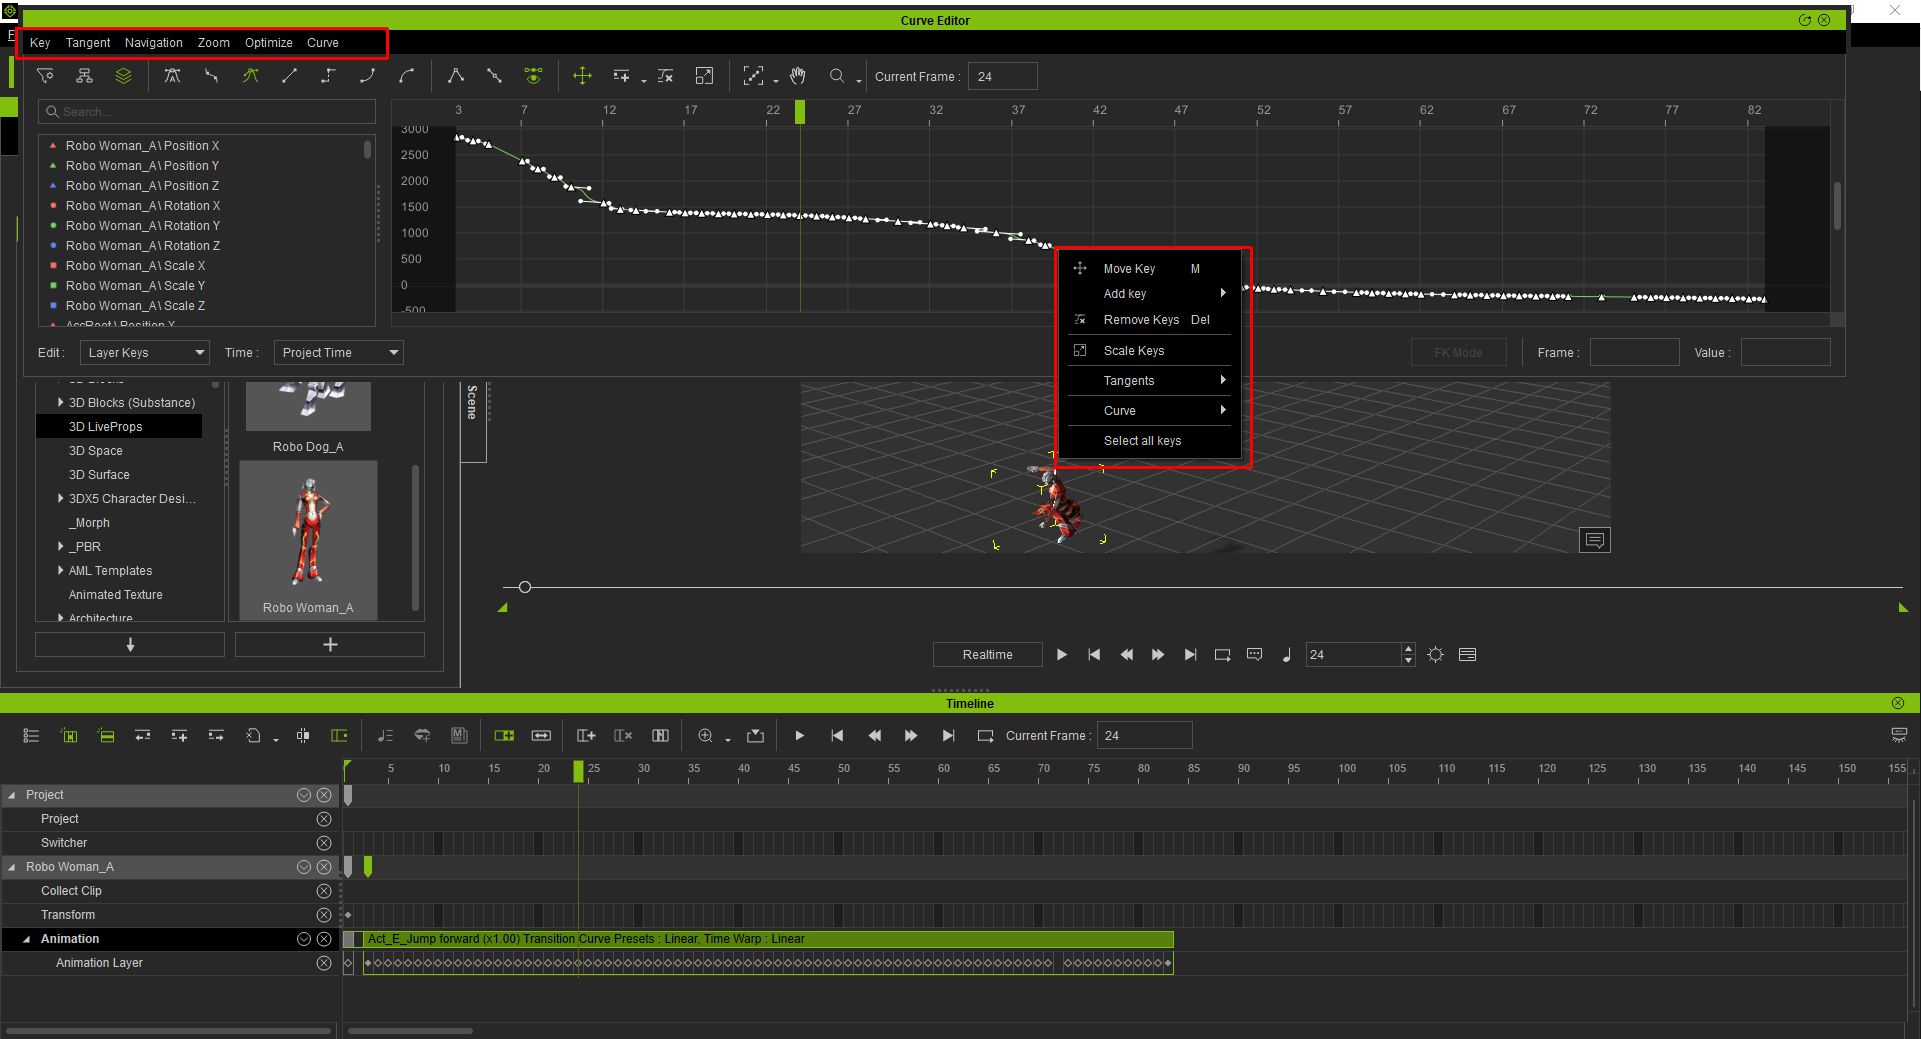This screenshot has width=1921, height=1039.
Task: Select the step tangent icon
Action: [x=328, y=76]
